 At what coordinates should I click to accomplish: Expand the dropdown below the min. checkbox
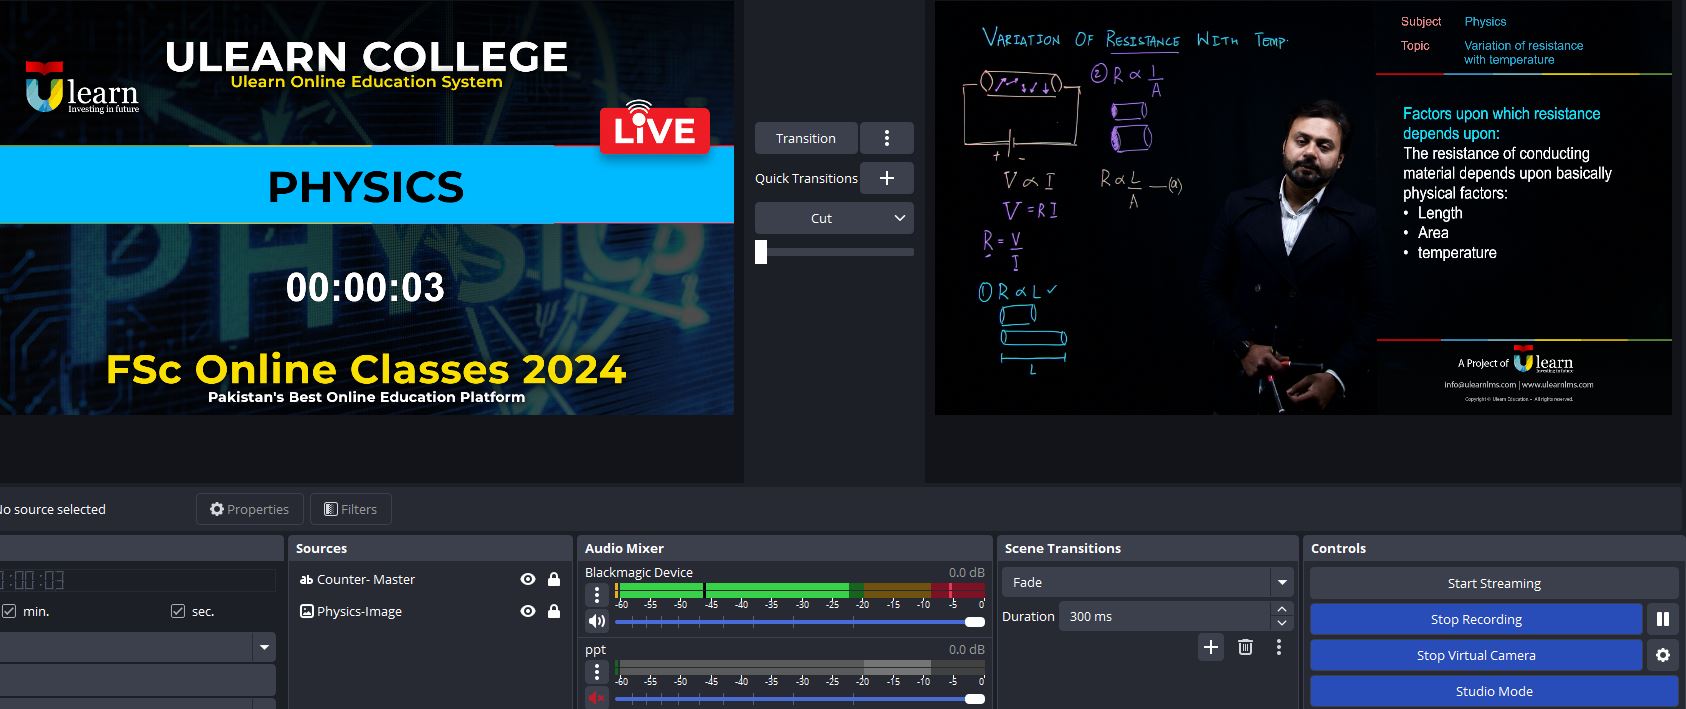[264, 647]
